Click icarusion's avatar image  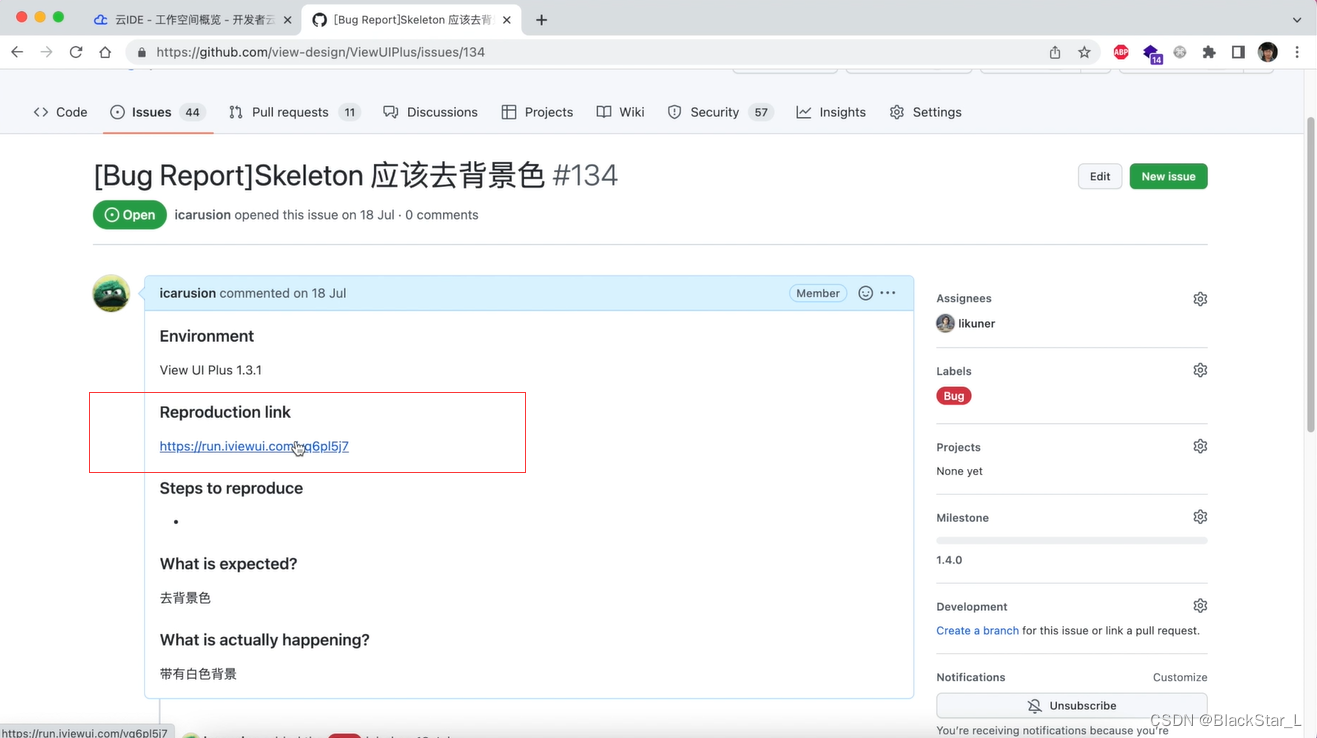[111, 293]
